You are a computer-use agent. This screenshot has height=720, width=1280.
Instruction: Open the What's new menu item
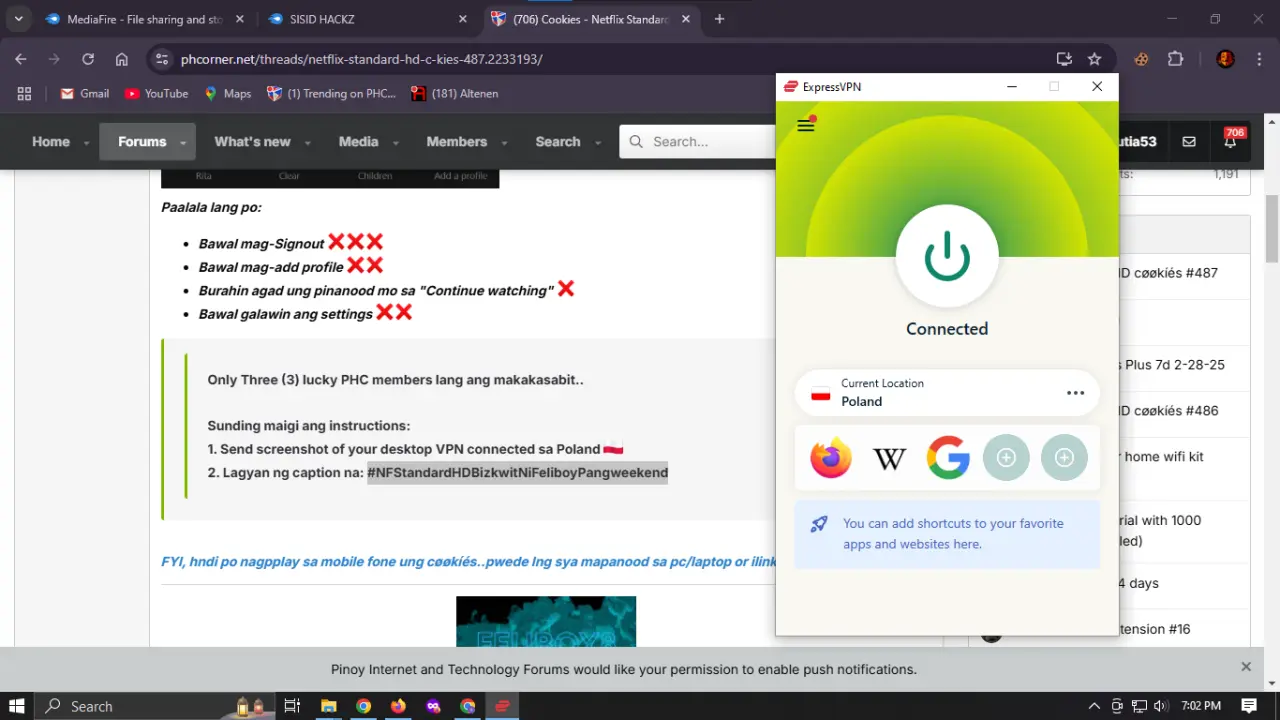pyautogui.click(x=252, y=142)
